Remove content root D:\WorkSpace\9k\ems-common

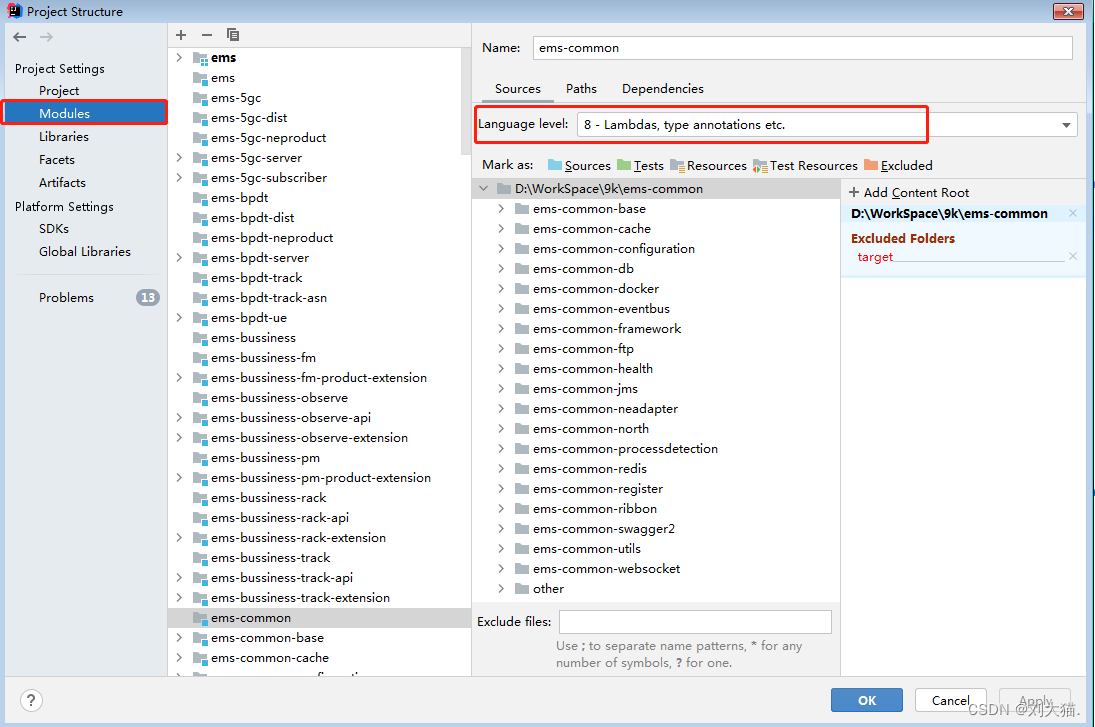pyautogui.click(x=1073, y=213)
